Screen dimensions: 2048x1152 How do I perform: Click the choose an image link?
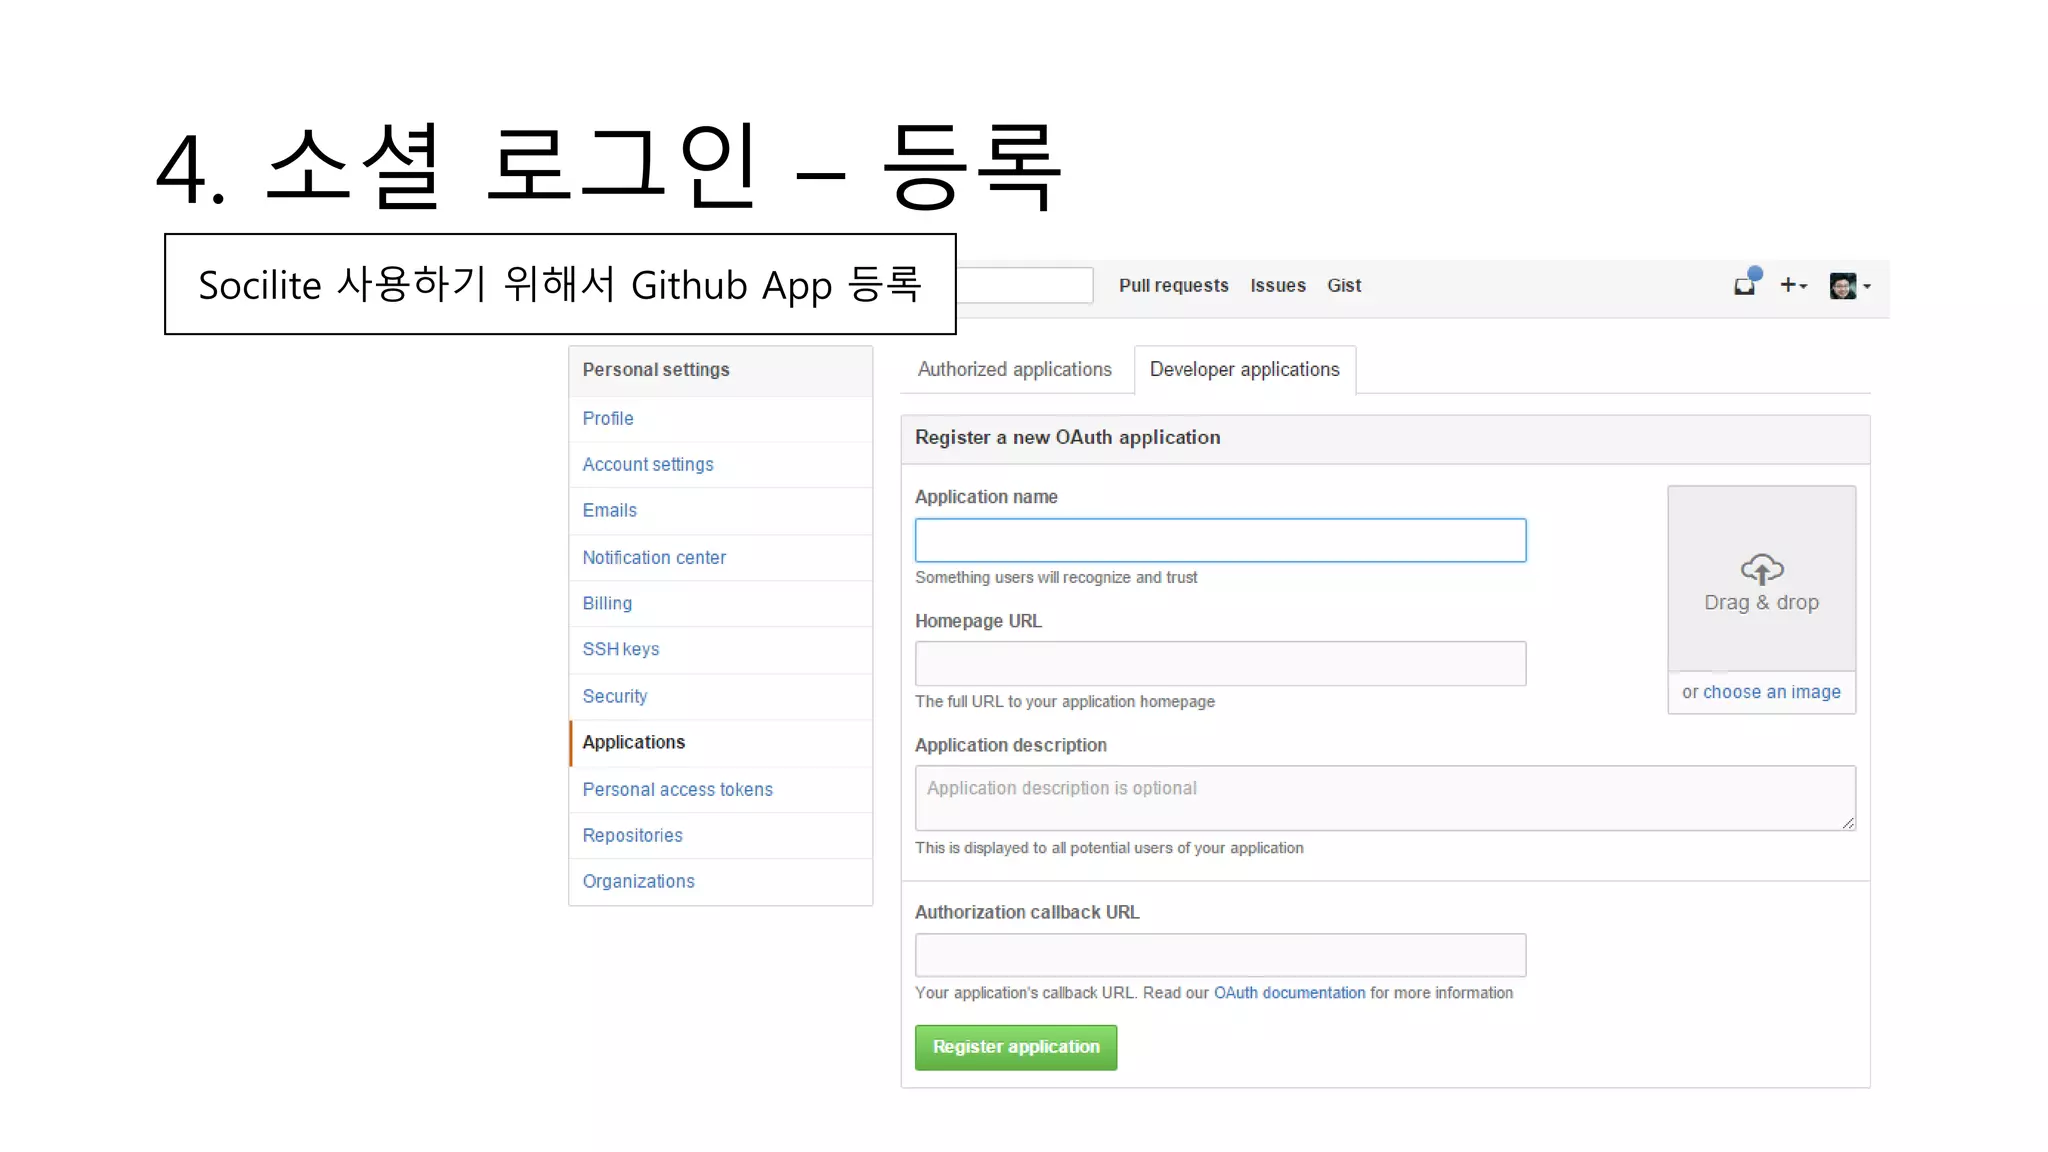click(x=1771, y=692)
